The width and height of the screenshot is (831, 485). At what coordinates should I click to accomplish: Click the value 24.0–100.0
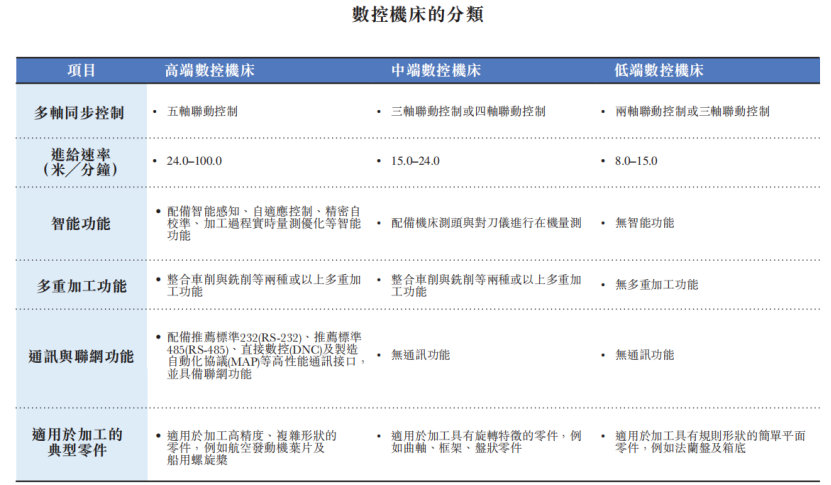tap(194, 161)
